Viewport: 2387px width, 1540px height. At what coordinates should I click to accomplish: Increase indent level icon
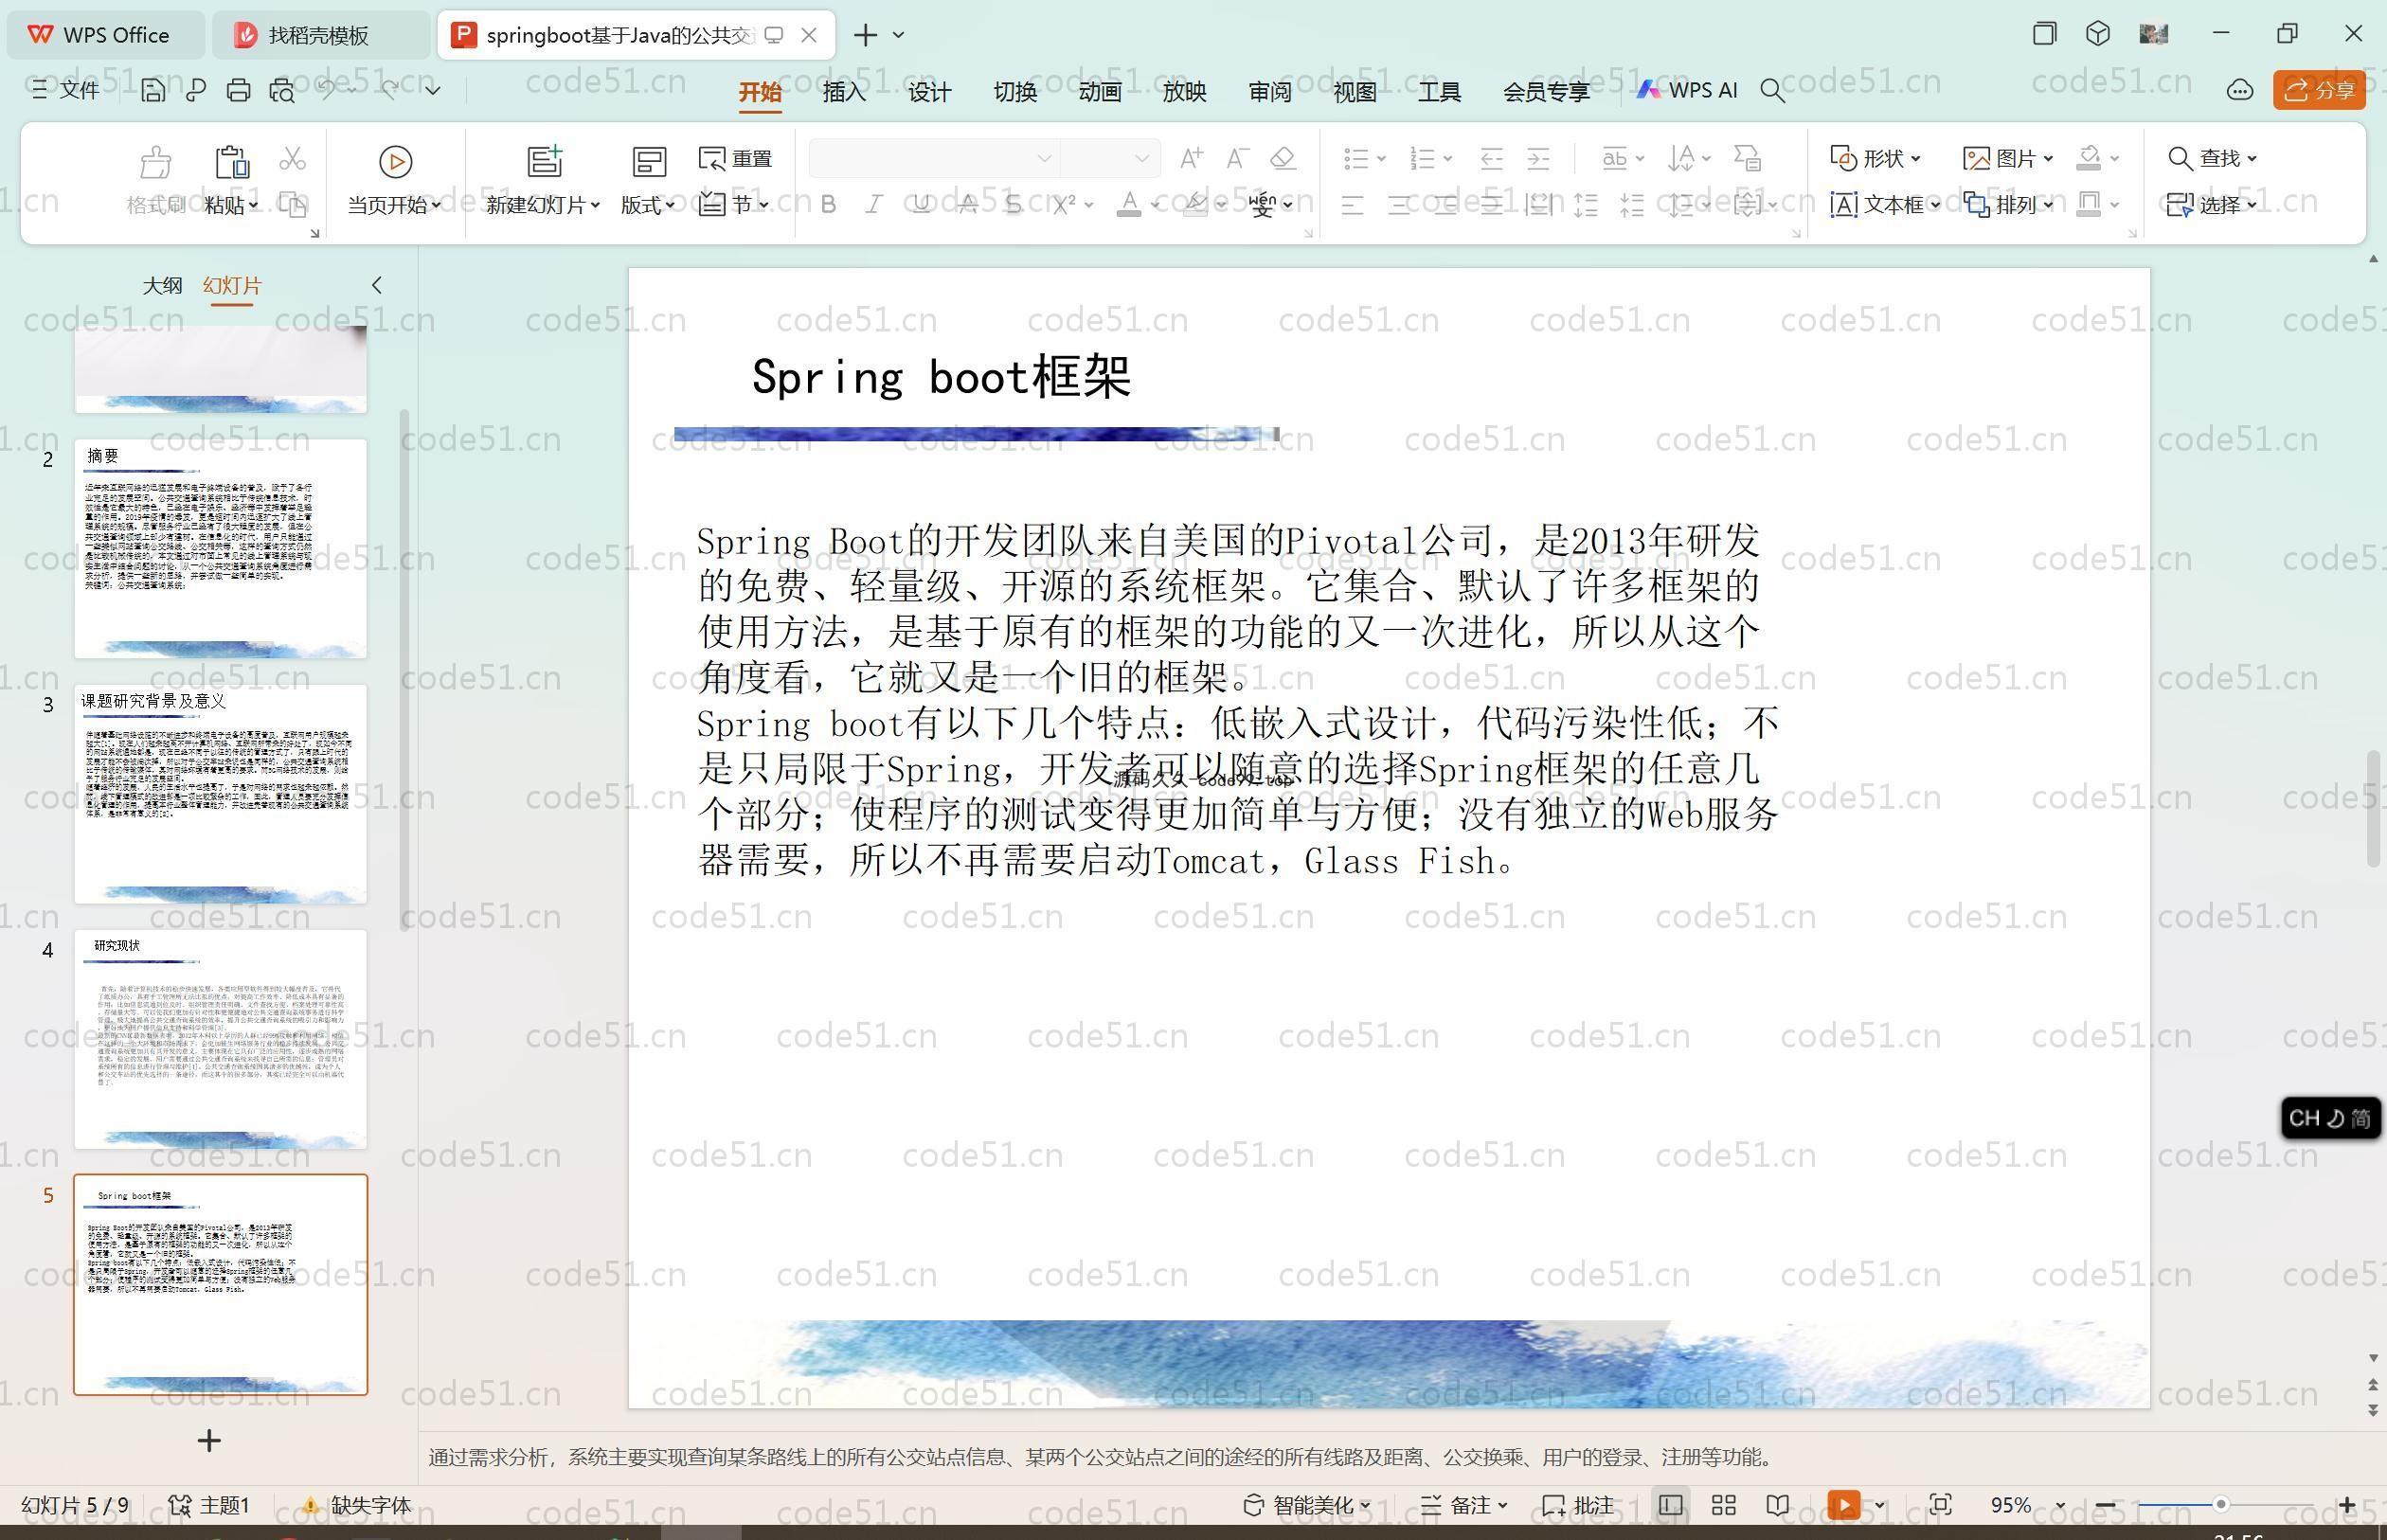click(1538, 158)
